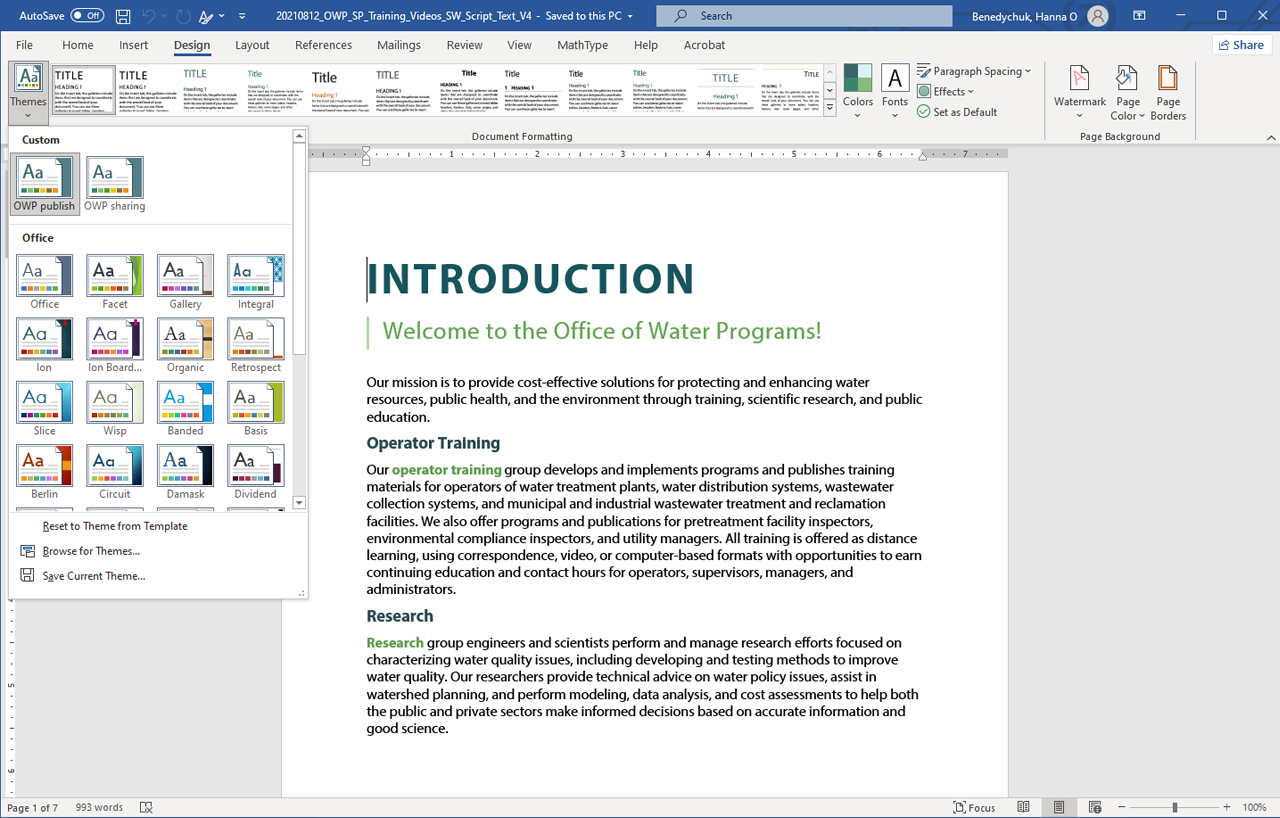
Task: Open the Effects dropdown
Action: pos(945,91)
